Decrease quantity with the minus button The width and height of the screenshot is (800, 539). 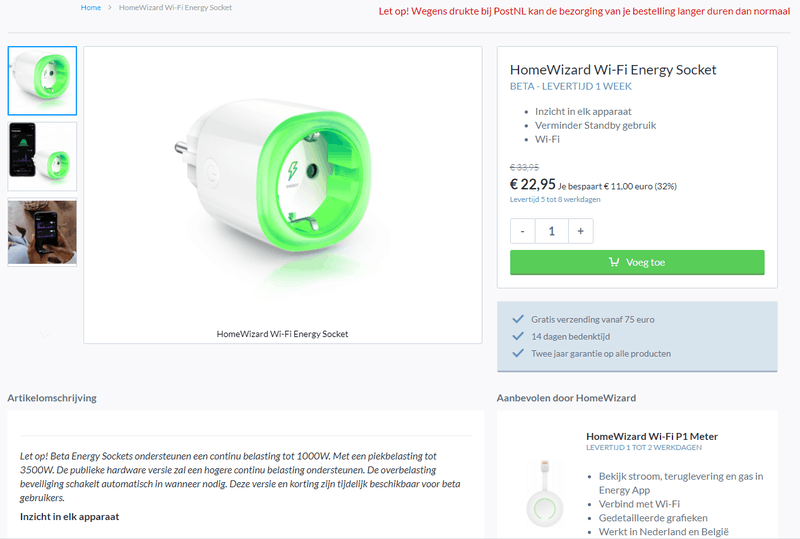[x=523, y=231]
